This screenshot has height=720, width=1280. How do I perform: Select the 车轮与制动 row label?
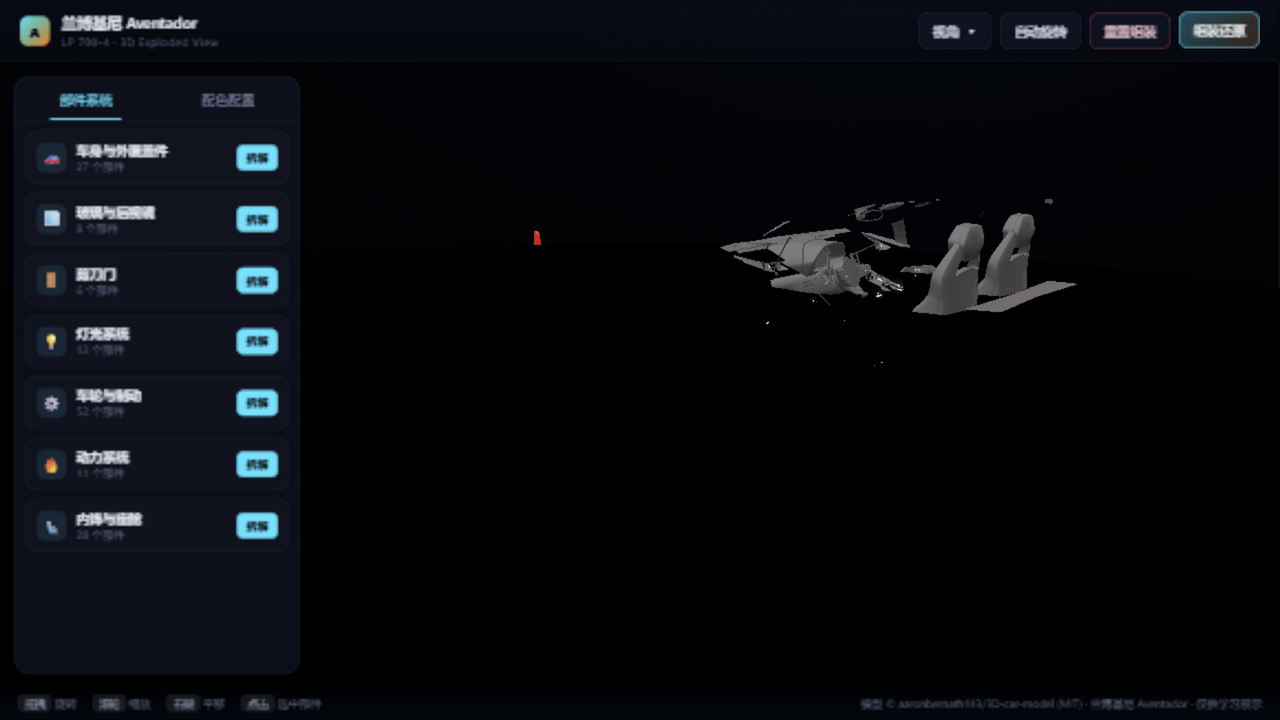[109, 396]
